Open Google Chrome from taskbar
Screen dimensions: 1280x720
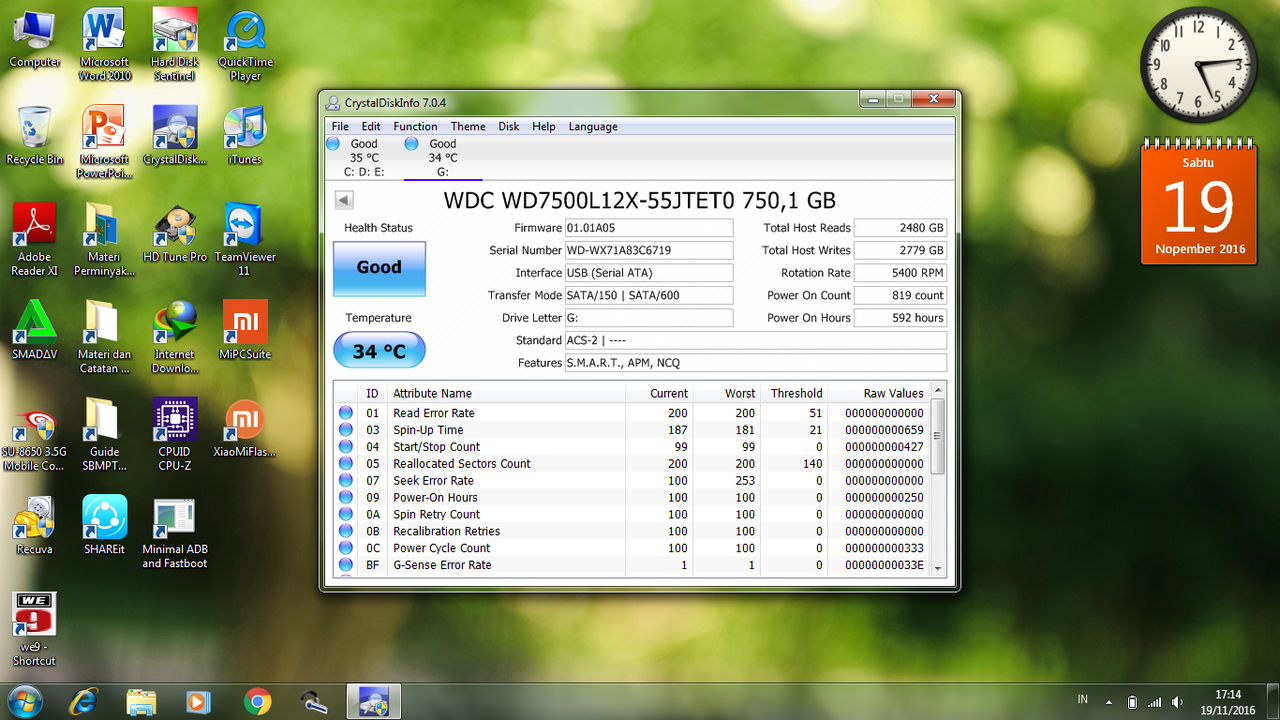click(x=257, y=702)
